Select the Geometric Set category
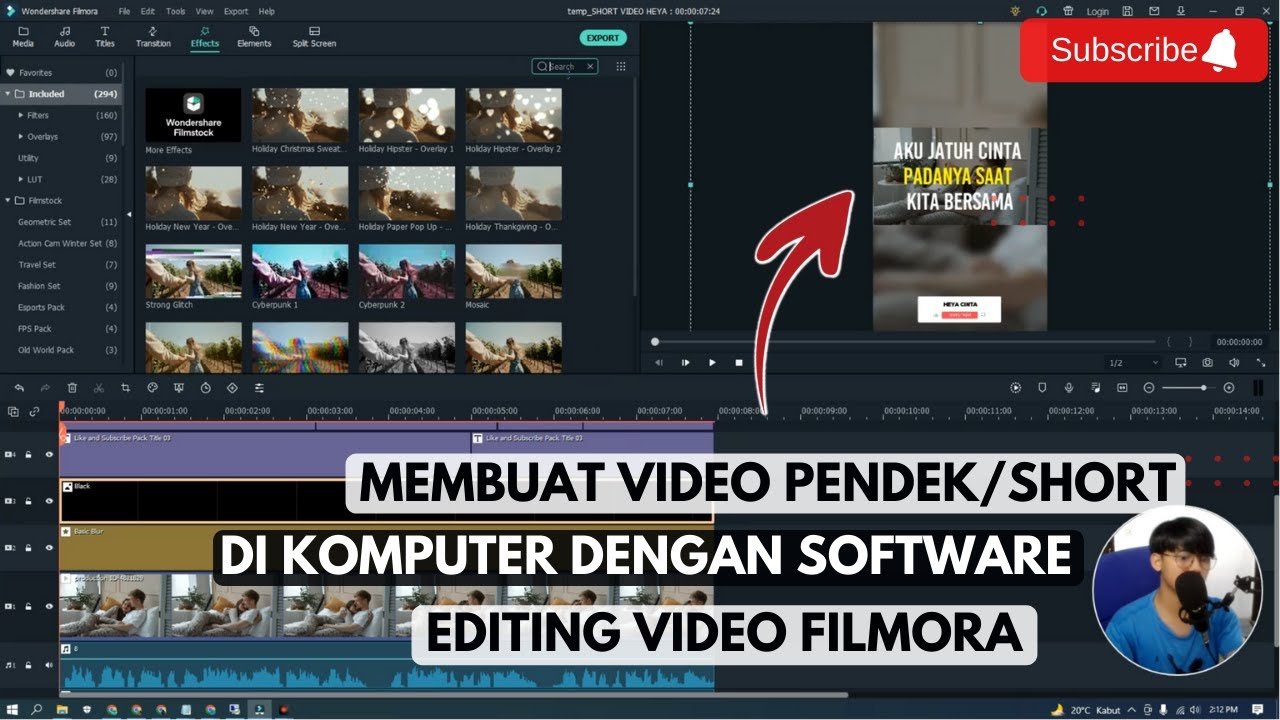The image size is (1280, 720). coord(61,222)
